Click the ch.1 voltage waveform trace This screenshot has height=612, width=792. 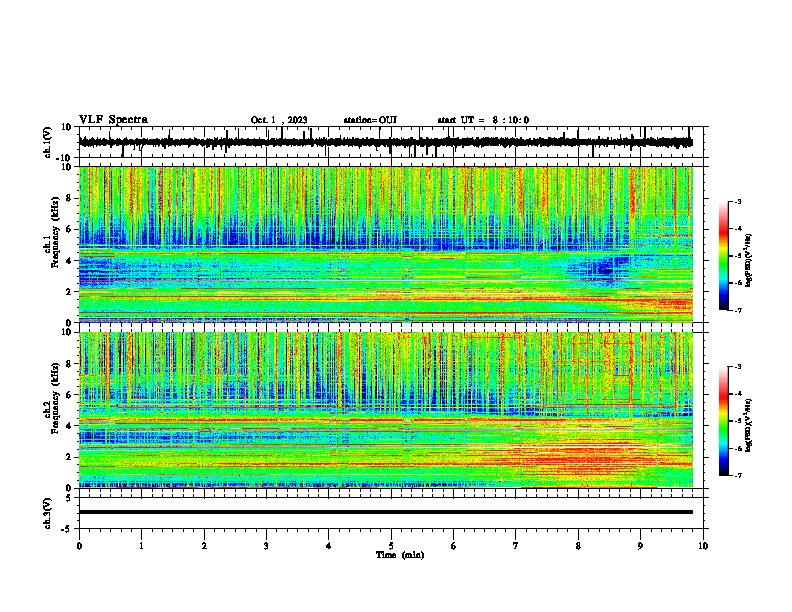[x=385, y=142]
